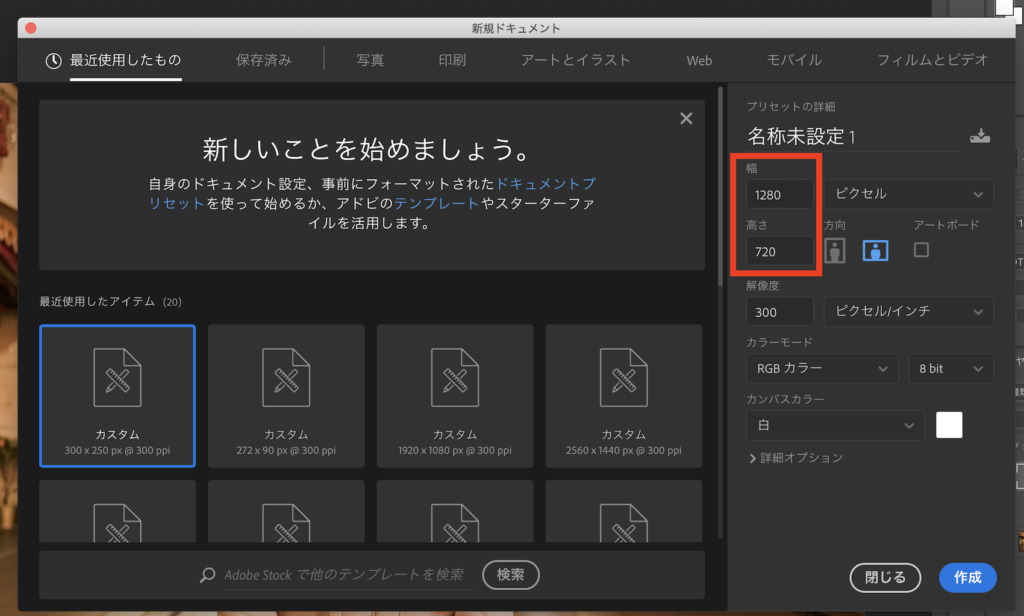The height and width of the screenshot is (616, 1024).
Task: Open the ピクセル width unit dropdown
Action: point(908,194)
